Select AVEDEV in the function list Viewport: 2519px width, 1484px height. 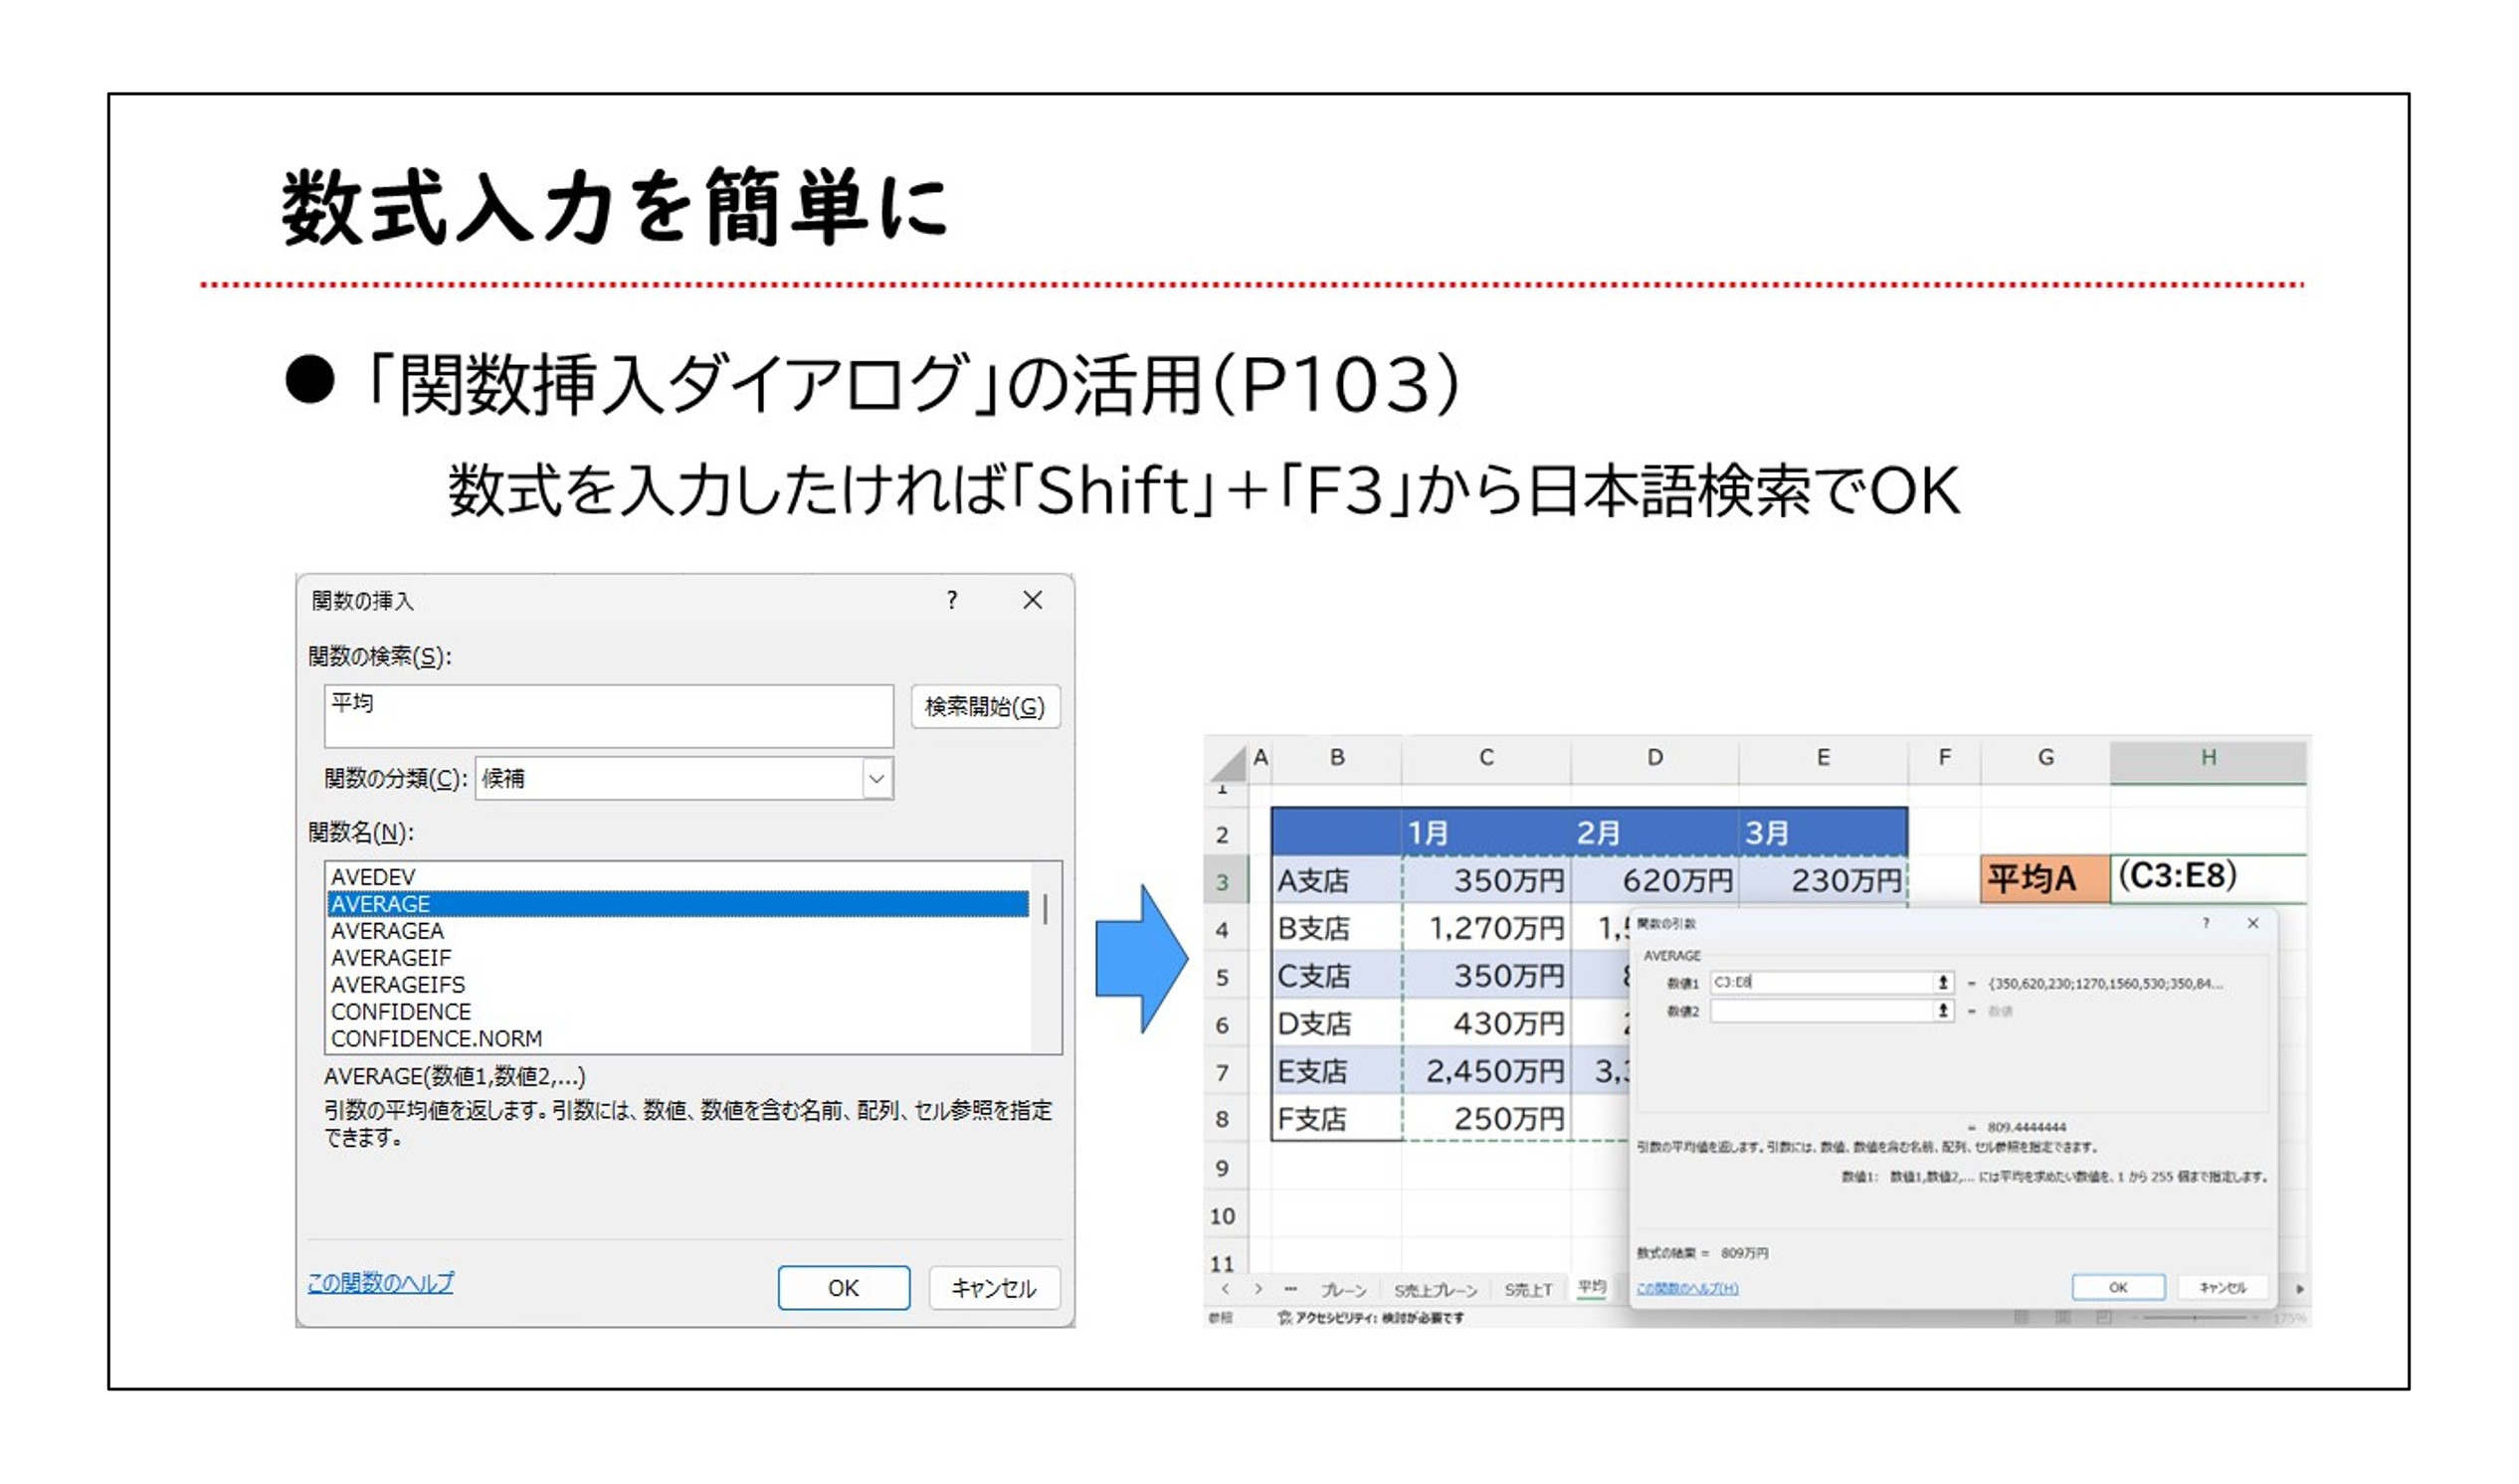tap(373, 877)
